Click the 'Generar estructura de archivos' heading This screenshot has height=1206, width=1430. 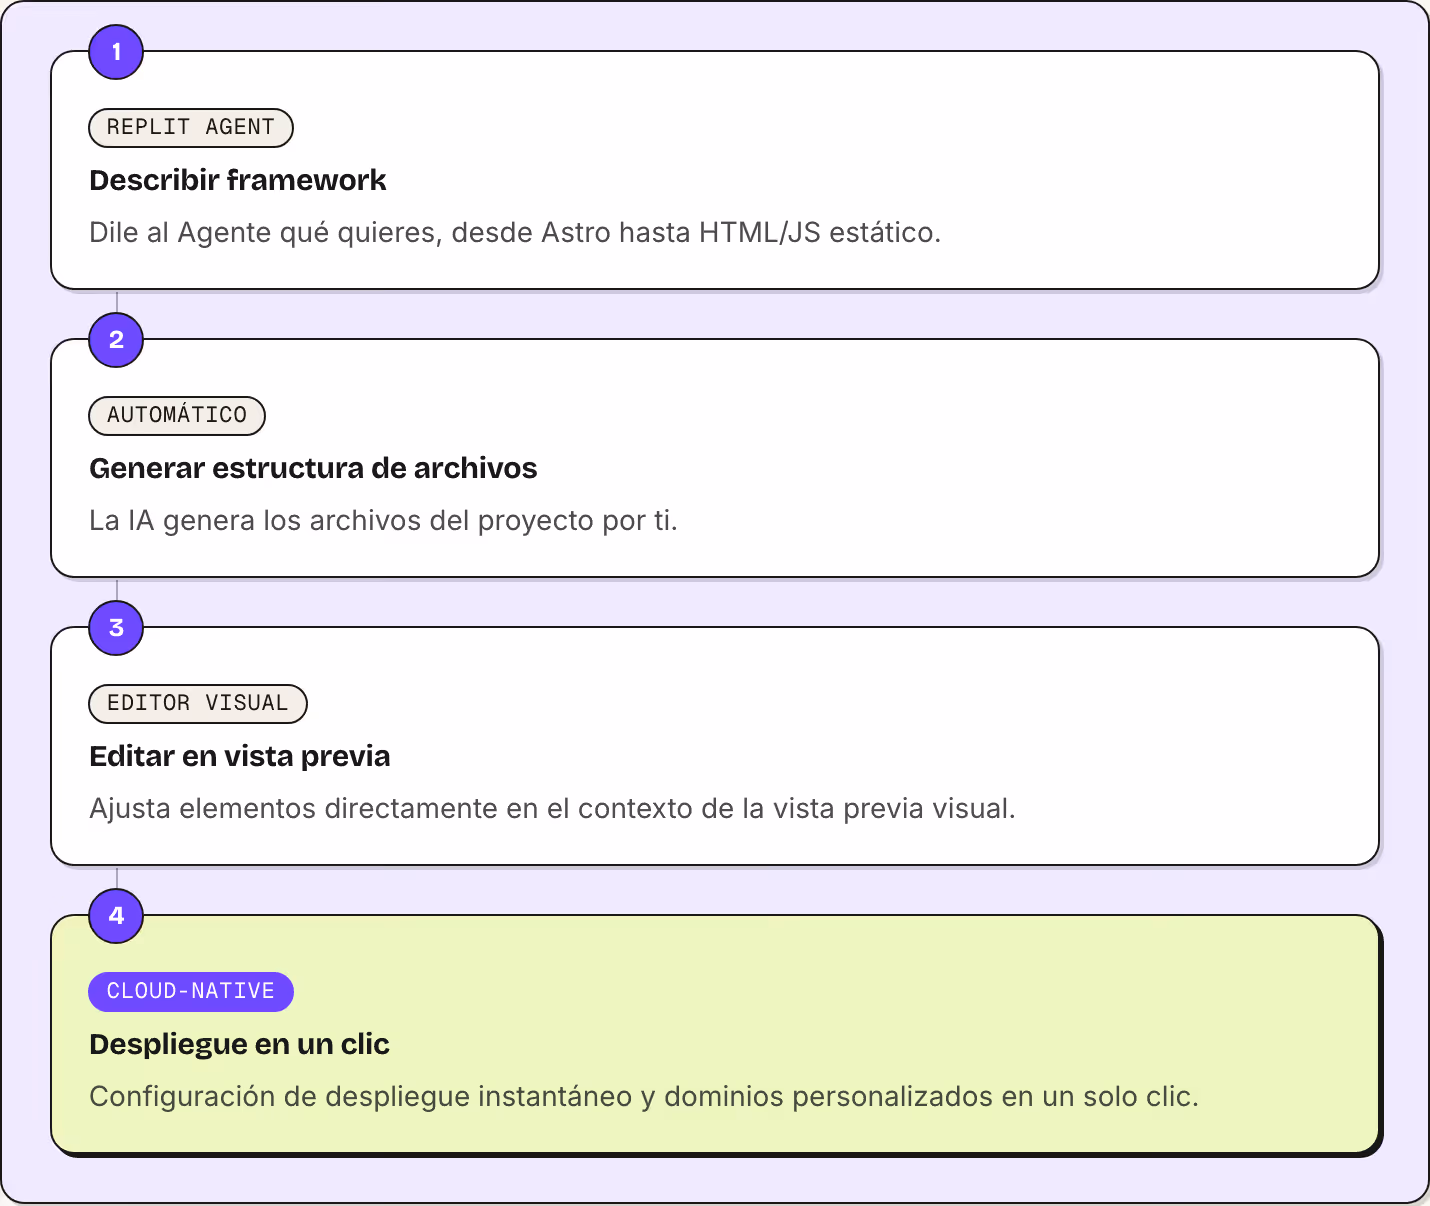tap(313, 469)
